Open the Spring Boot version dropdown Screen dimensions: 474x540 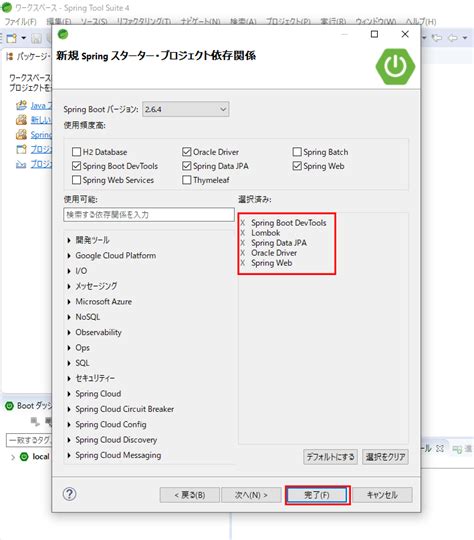pyautogui.click(x=186, y=109)
